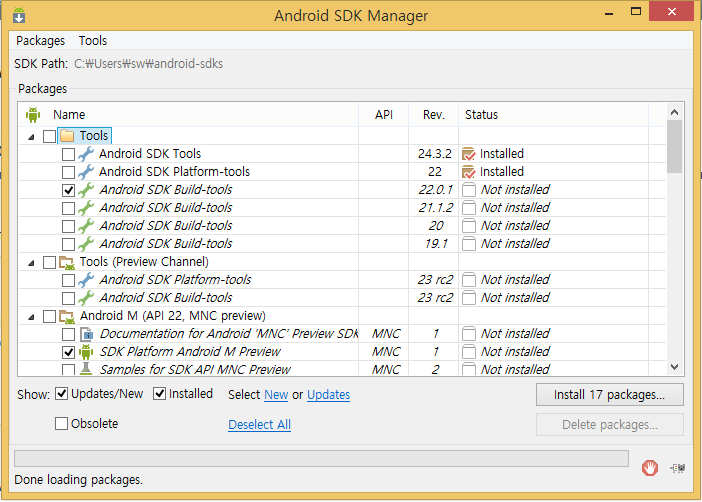Click Tools (Preview Channel) folder icon
Viewport: 702px width, 502px height.
67,262
